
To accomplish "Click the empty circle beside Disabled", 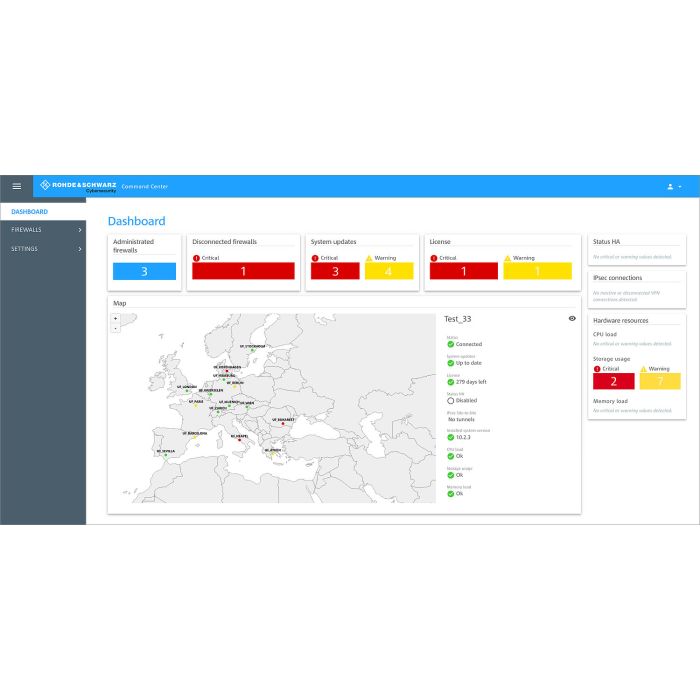I will coord(450,401).
